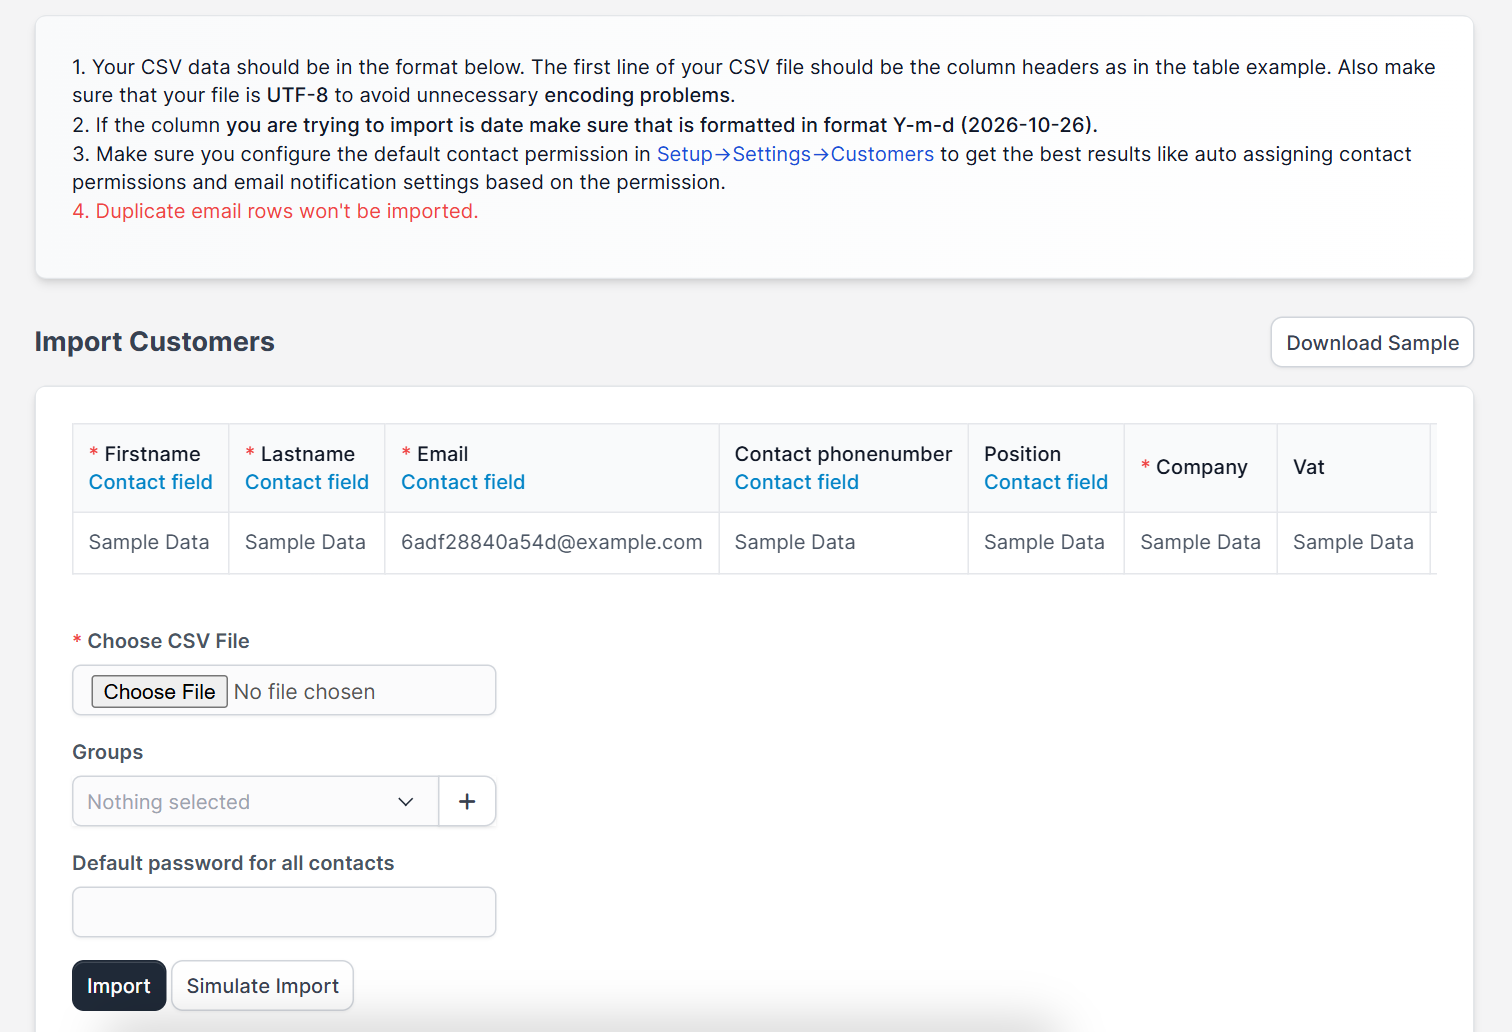Viewport: 1512px width, 1032px height.
Task: Click Sample Data in the Lastname column
Action: click(x=305, y=542)
